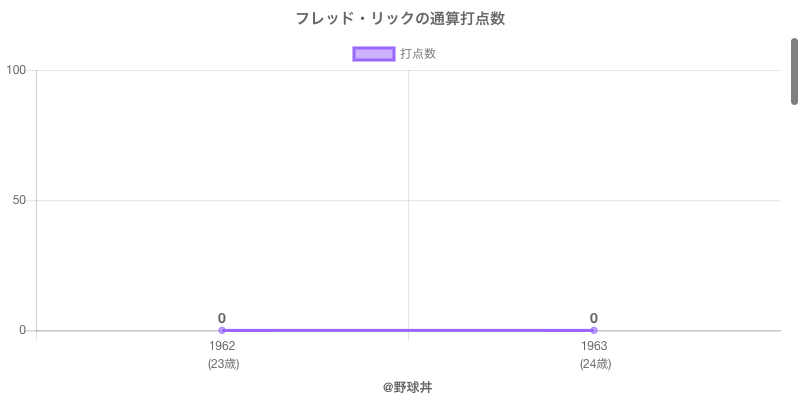Select the 1962 x-axis label
The height and width of the screenshot is (400, 800).
click(223, 346)
